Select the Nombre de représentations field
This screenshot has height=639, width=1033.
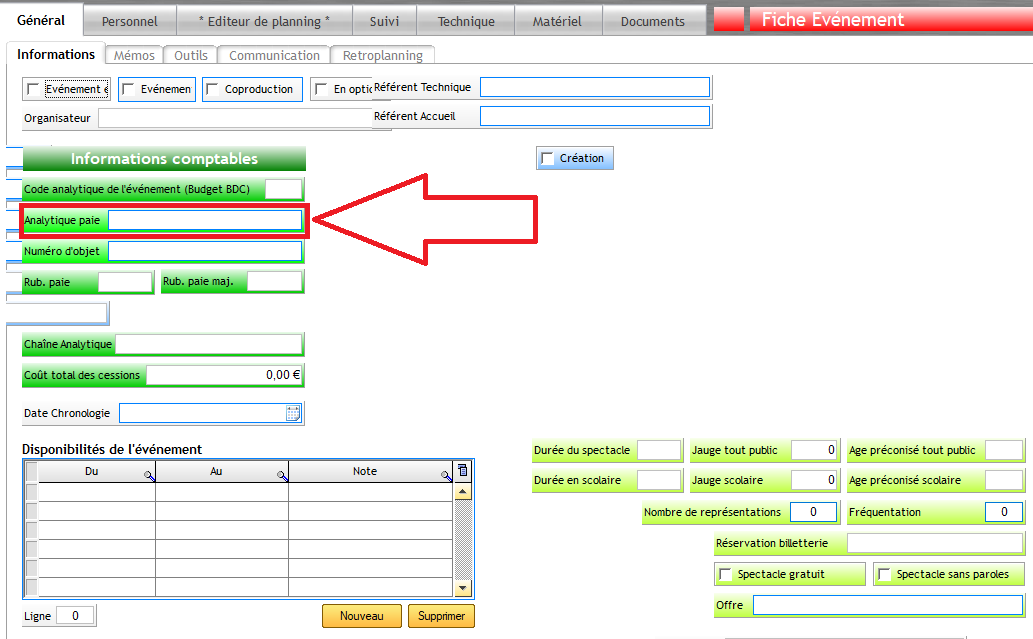click(x=813, y=512)
